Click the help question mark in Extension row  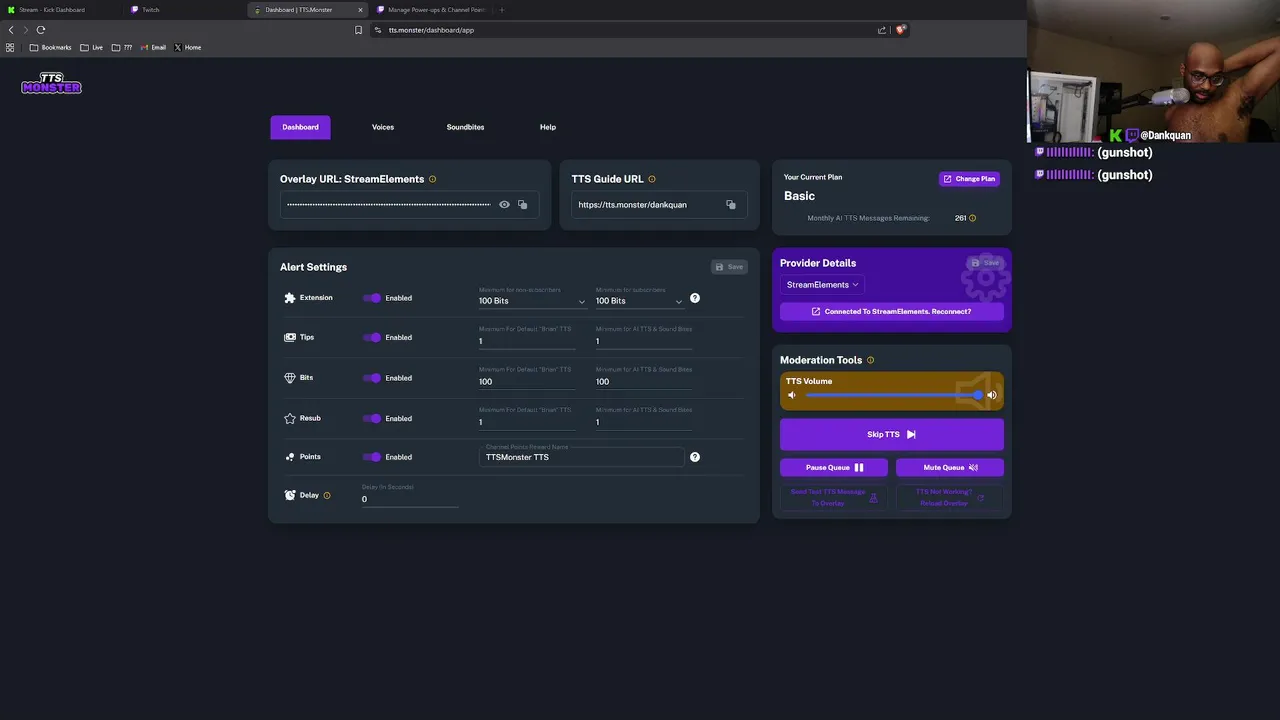click(x=695, y=298)
